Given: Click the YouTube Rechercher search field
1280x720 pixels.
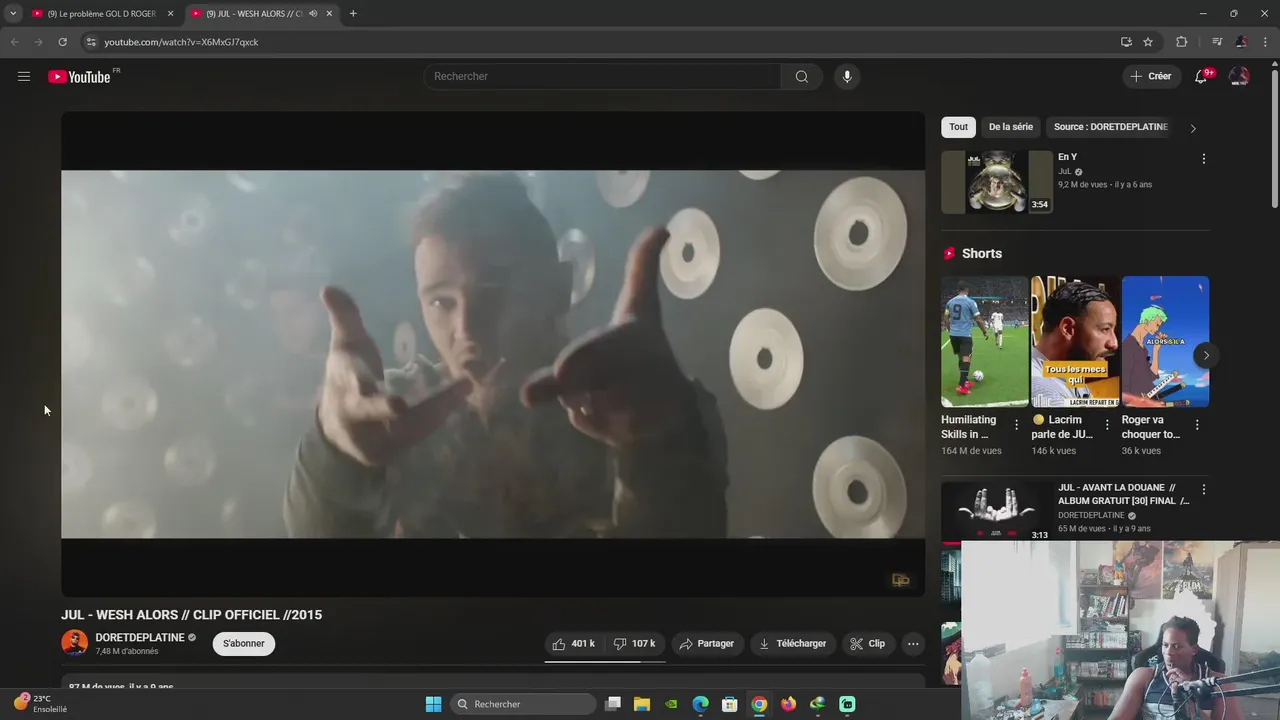Looking at the screenshot, I should pyautogui.click(x=602, y=76).
